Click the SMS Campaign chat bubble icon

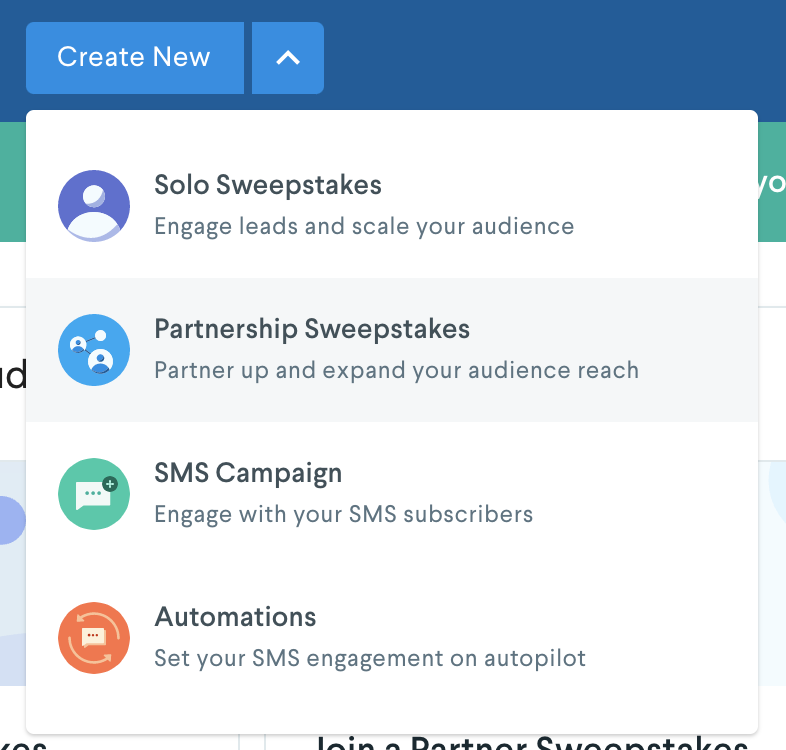pyautogui.click(x=94, y=494)
